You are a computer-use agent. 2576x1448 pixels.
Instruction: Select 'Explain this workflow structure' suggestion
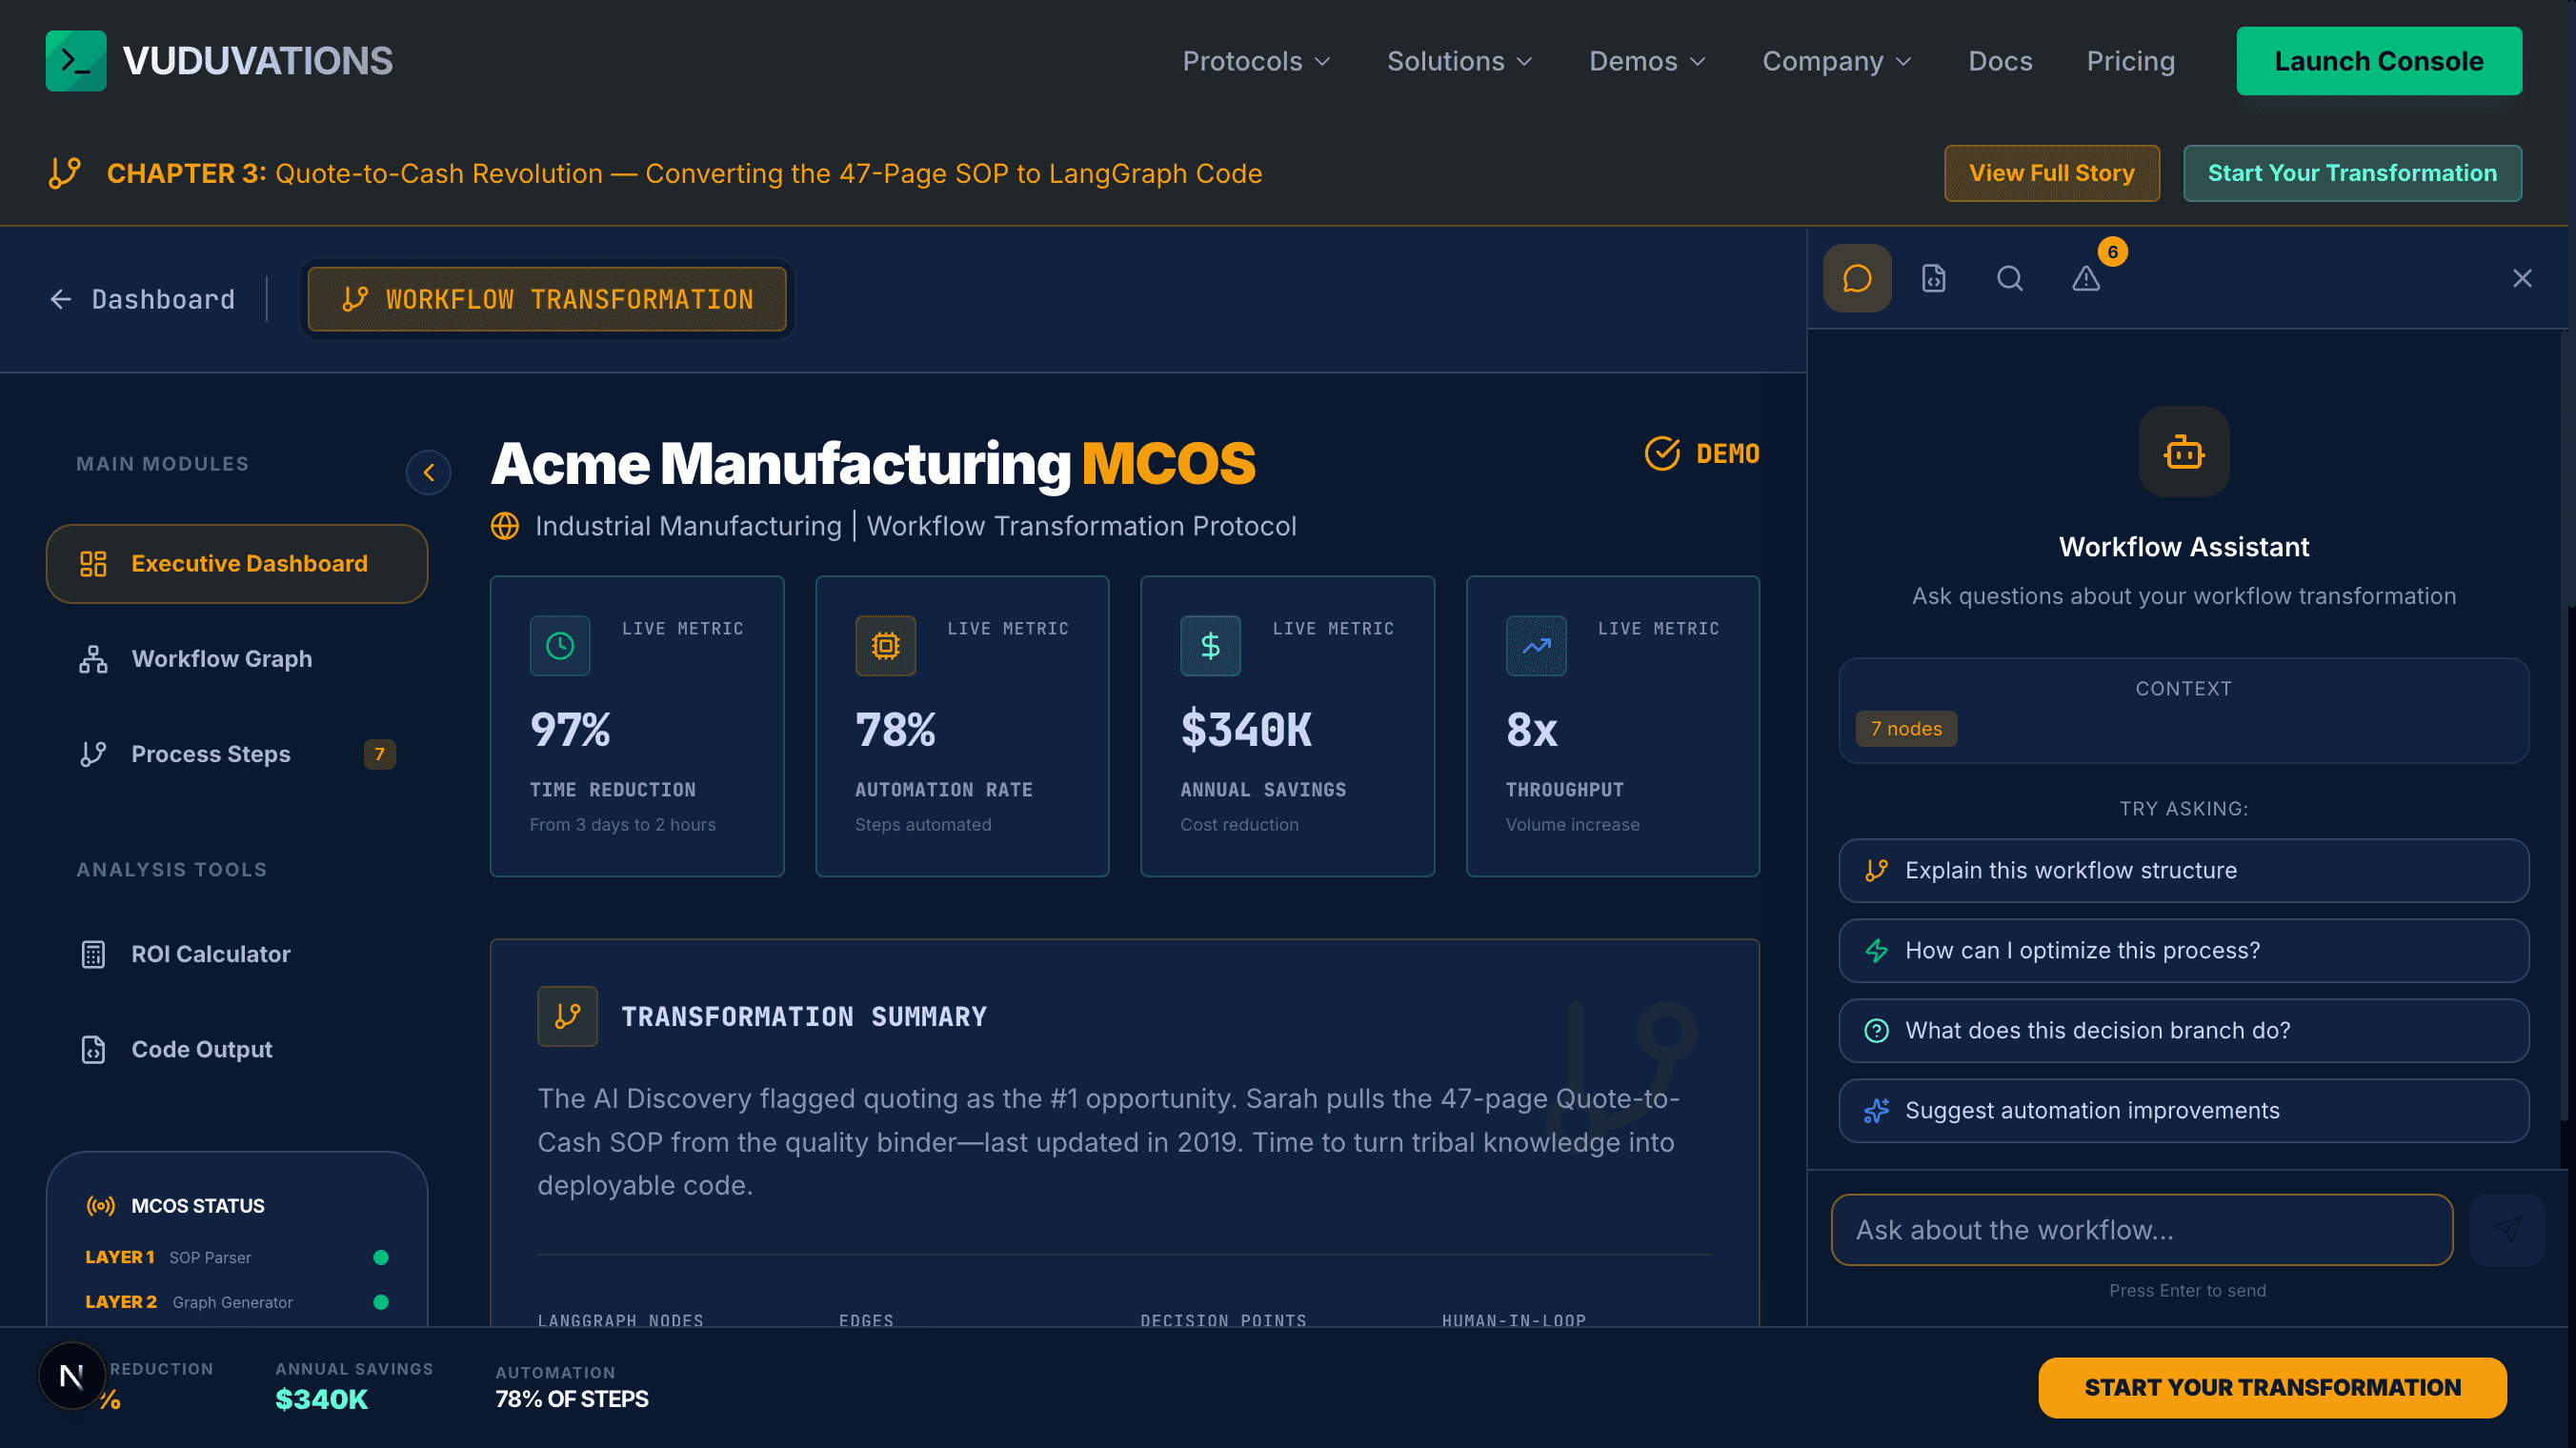point(2183,870)
